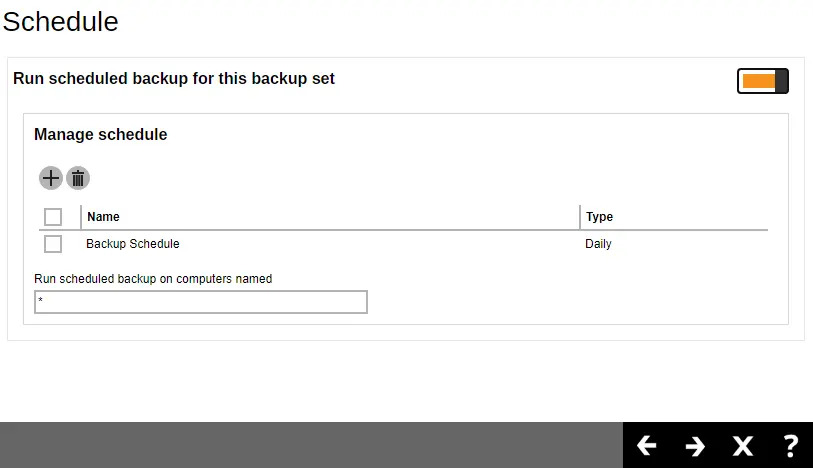Click the Manage schedule heading
Viewport: 813px width, 468px height.
(x=100, y=134)
